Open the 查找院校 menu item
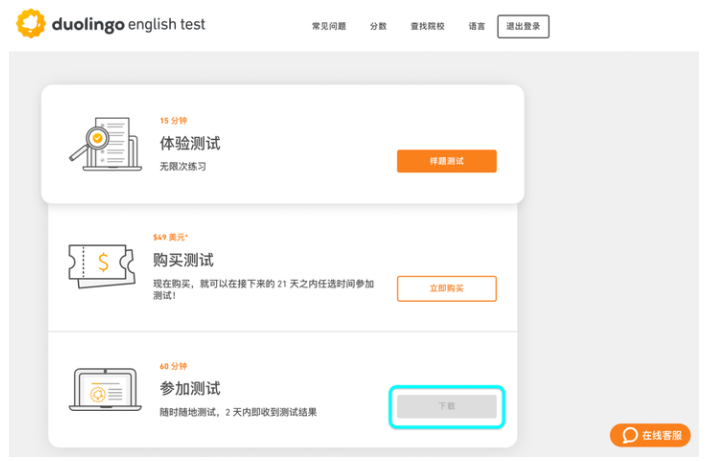Screen dimensions: 713x461 pyautogui.click(x=427, y=26)
